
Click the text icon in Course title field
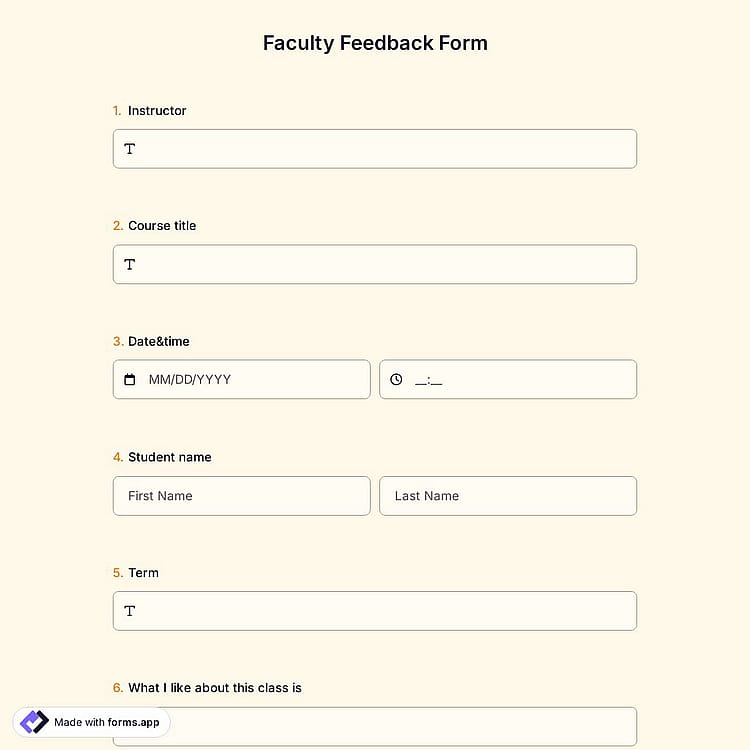coord(130,265)
